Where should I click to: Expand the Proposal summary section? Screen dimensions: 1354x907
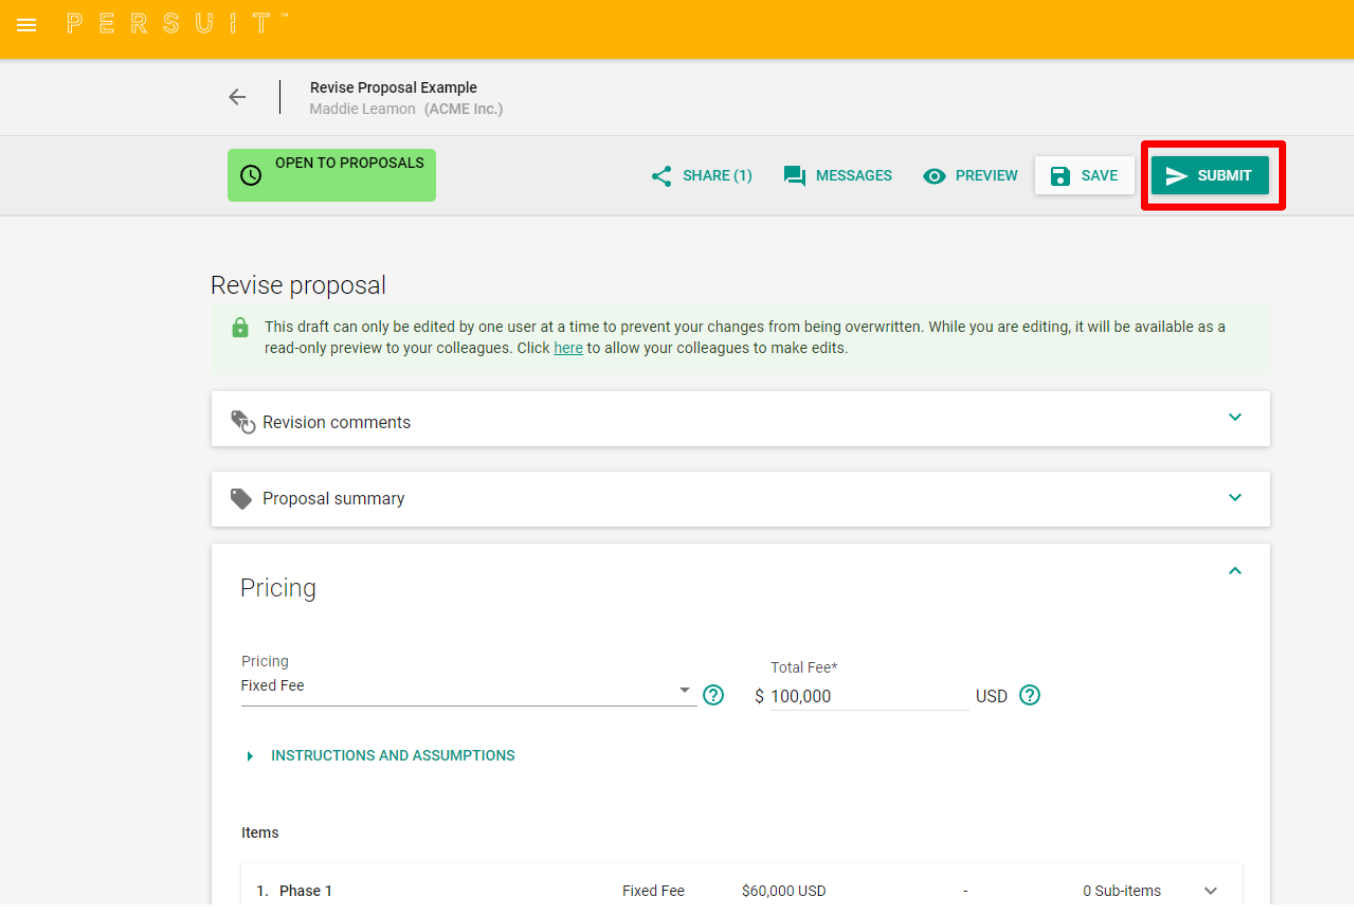[1234, 498]
